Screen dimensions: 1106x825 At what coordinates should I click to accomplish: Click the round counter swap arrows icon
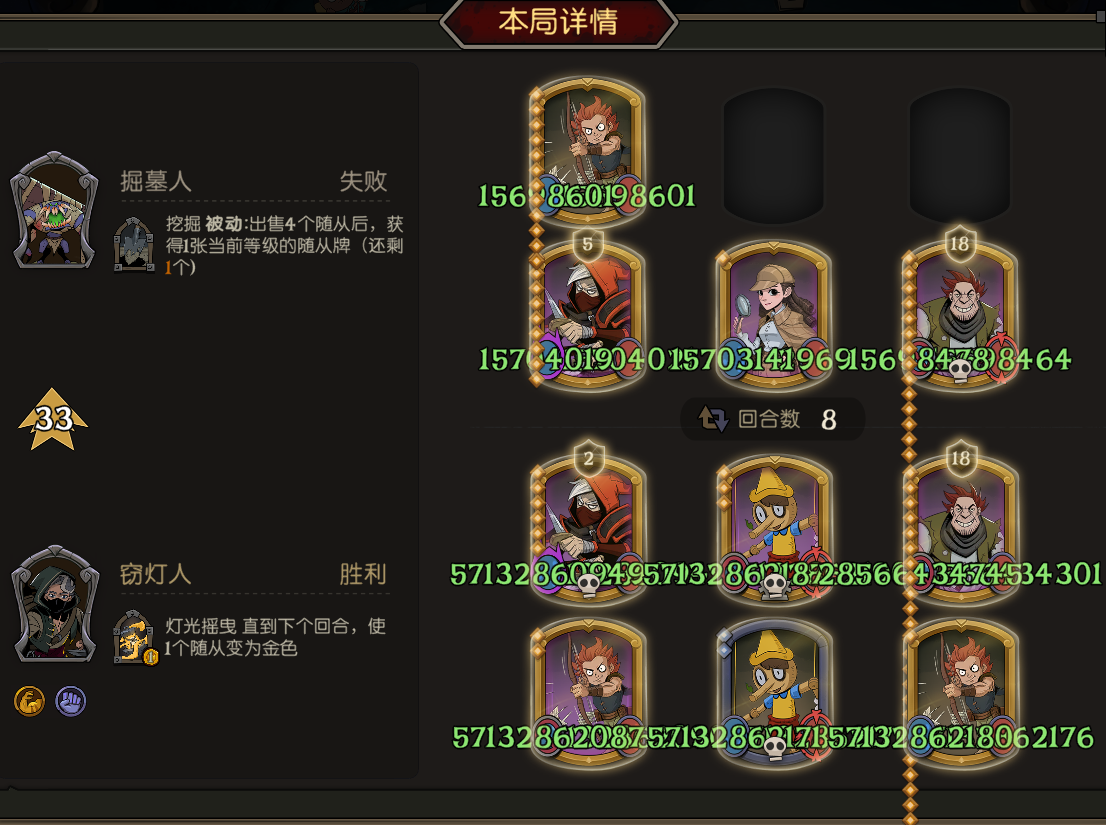[713, 419]
